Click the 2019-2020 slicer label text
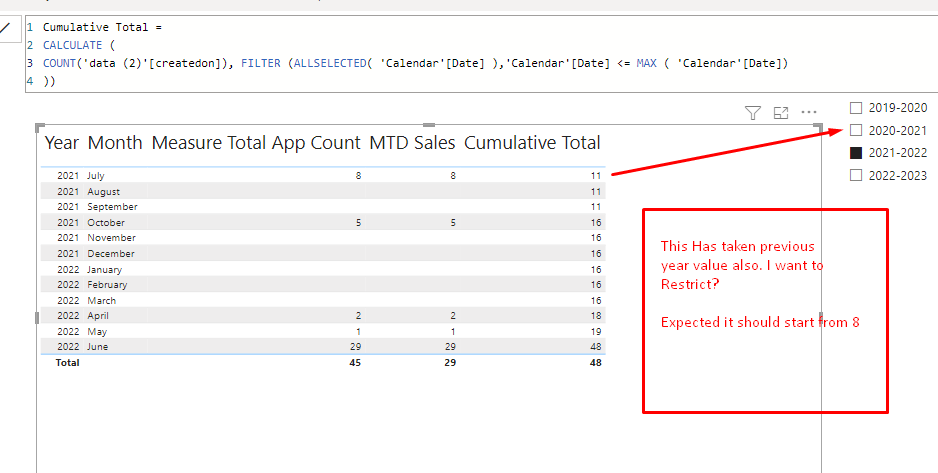 [x=898, y=108]
